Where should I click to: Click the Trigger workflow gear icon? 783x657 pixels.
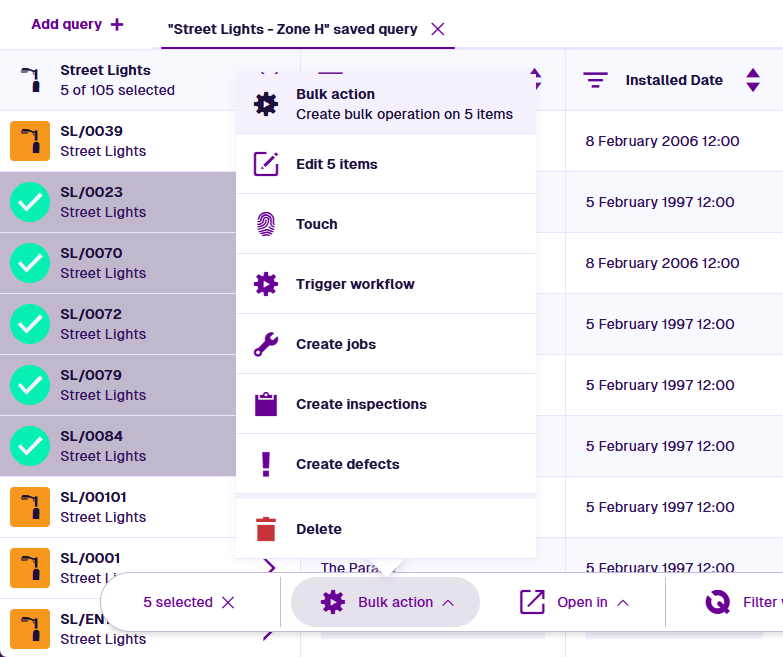[x=266, y=284]
